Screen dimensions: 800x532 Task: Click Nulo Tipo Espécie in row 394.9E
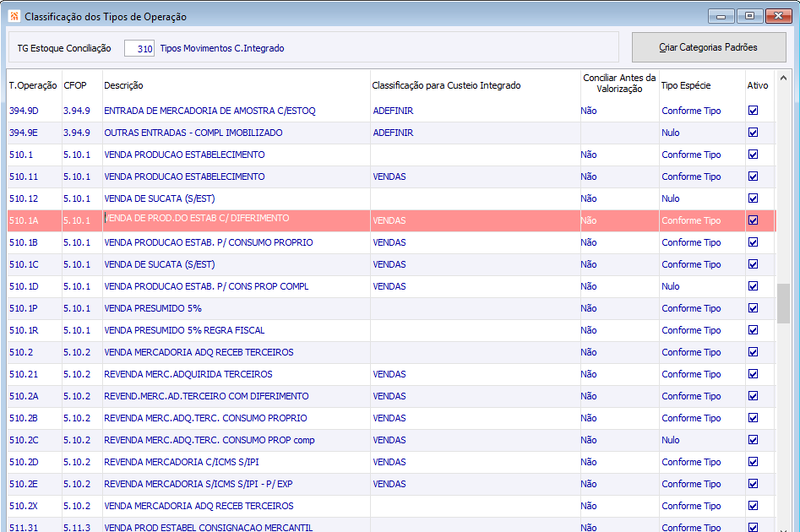click(670, 133)
